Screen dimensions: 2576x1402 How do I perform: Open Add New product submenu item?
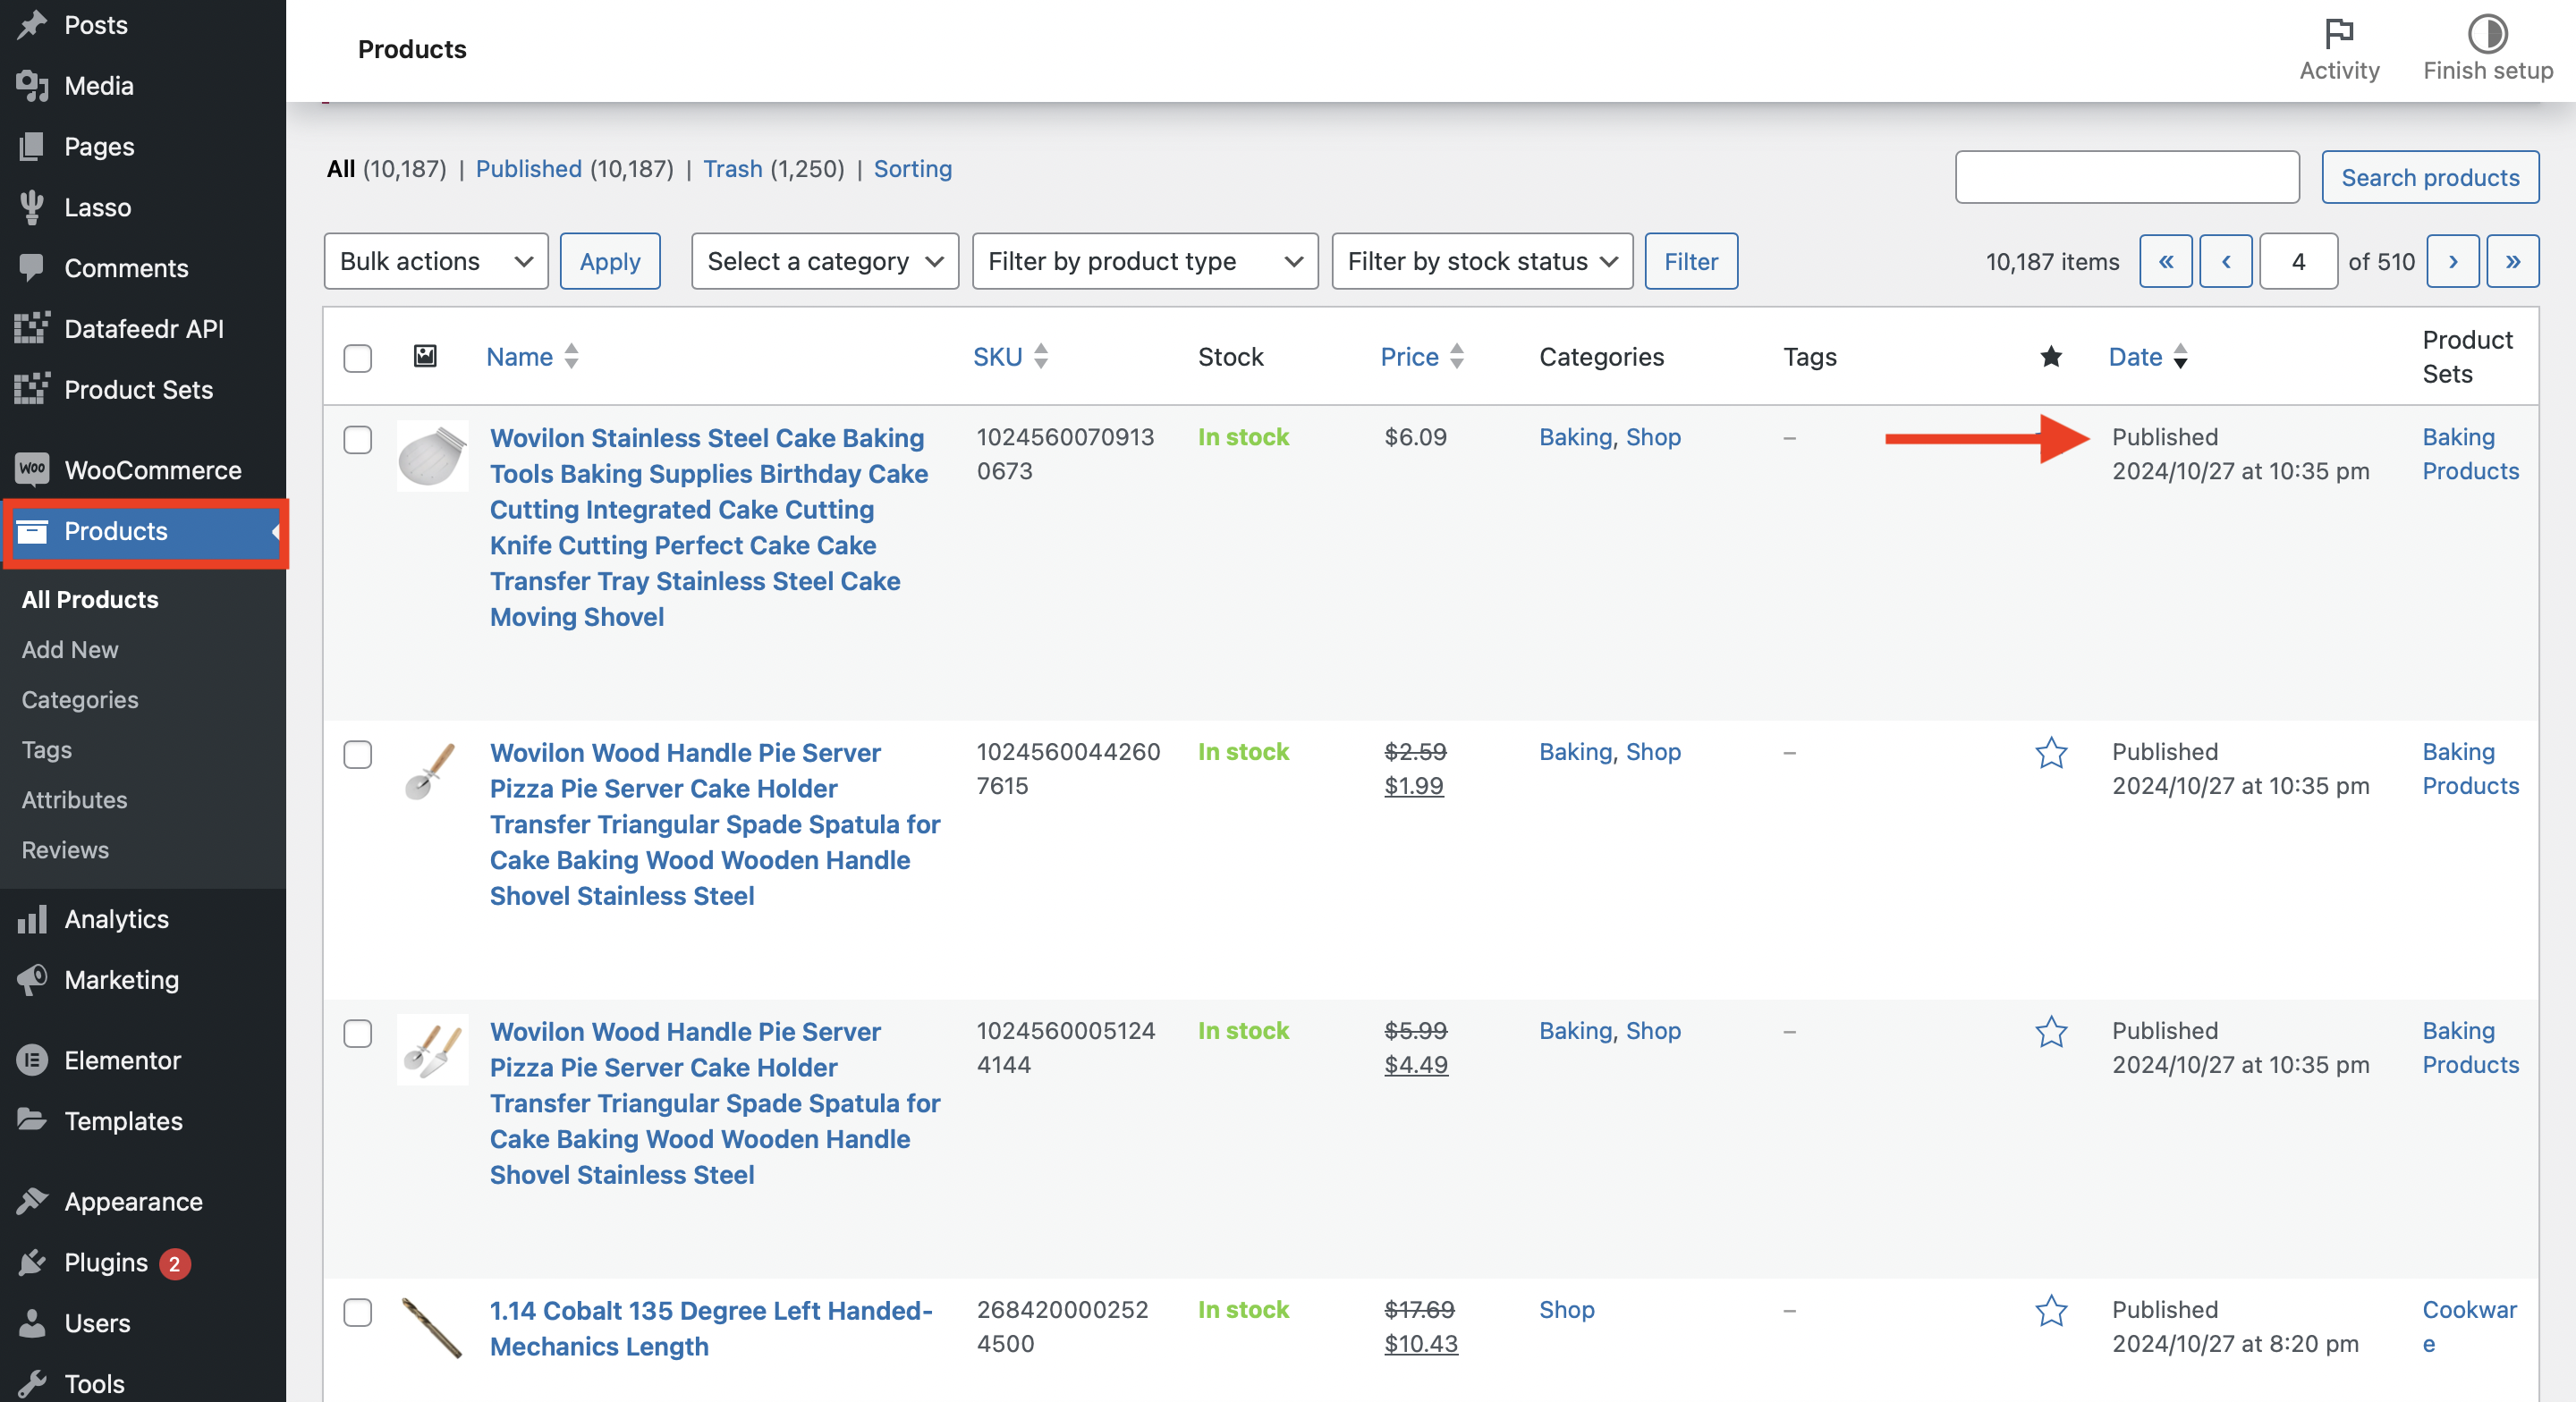tap(70, 649)
